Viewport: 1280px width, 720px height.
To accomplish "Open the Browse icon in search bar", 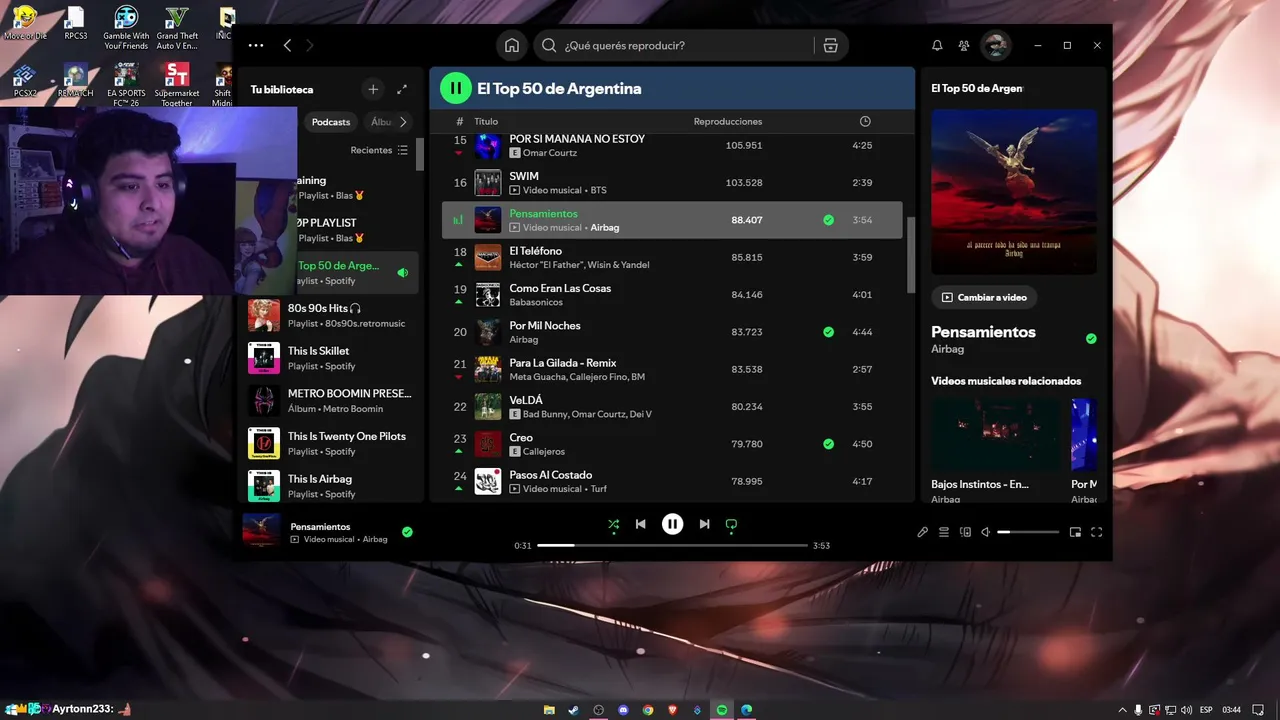I will click(x=830, y=45).
